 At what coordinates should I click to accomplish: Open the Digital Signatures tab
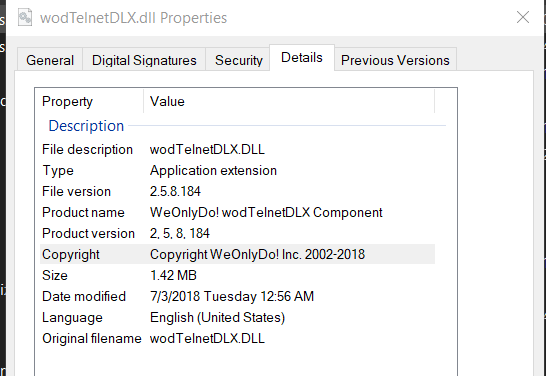[144, 60]
